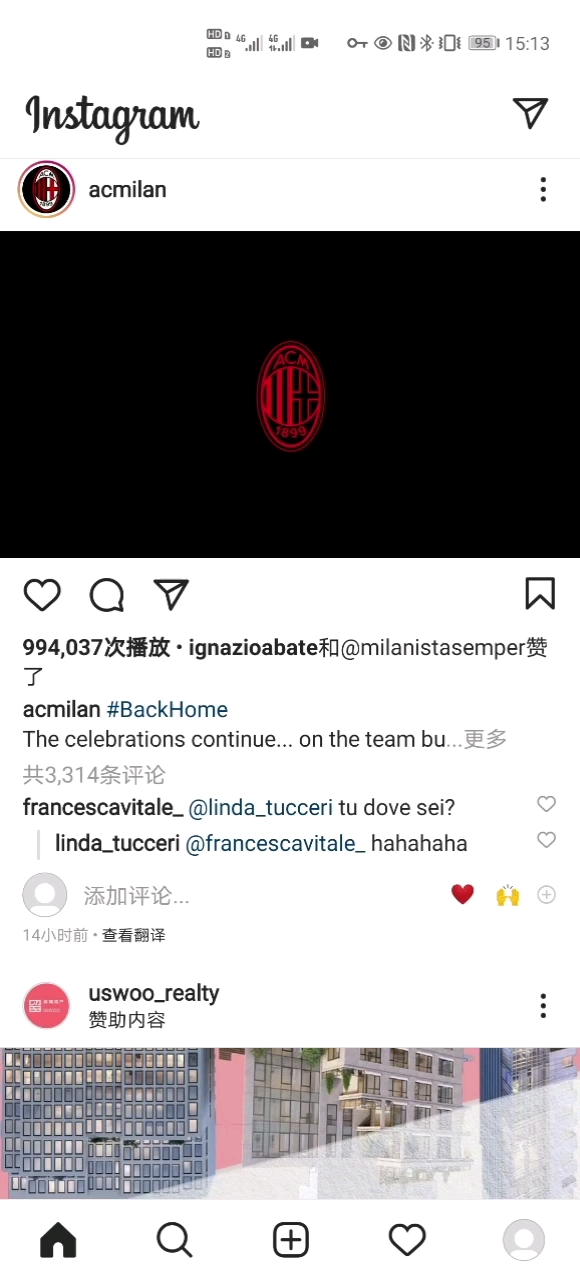Open more emoji plus circle icon
The height and width of the screenshot is (1280, 580).
(x=546, y=894)
